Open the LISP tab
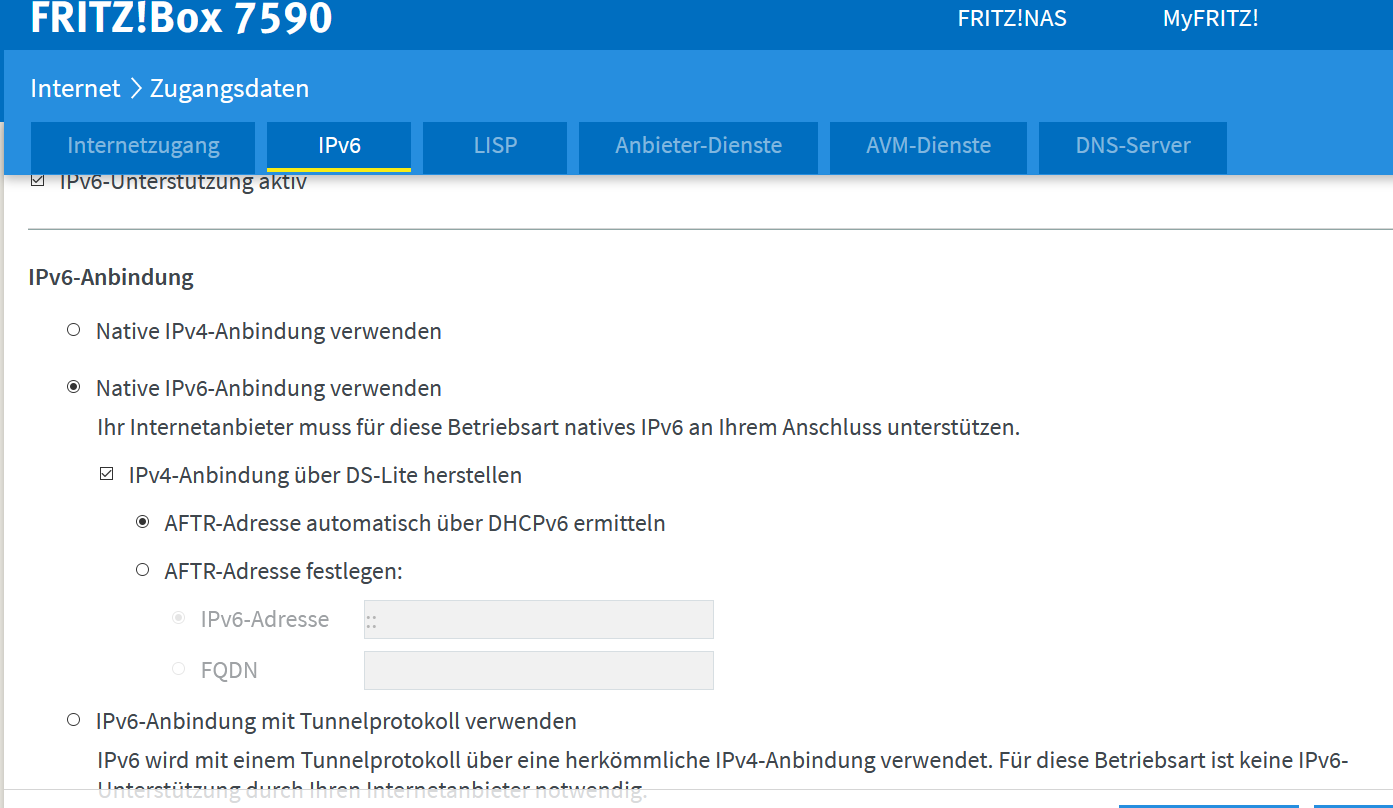 (x=495, y=146)
